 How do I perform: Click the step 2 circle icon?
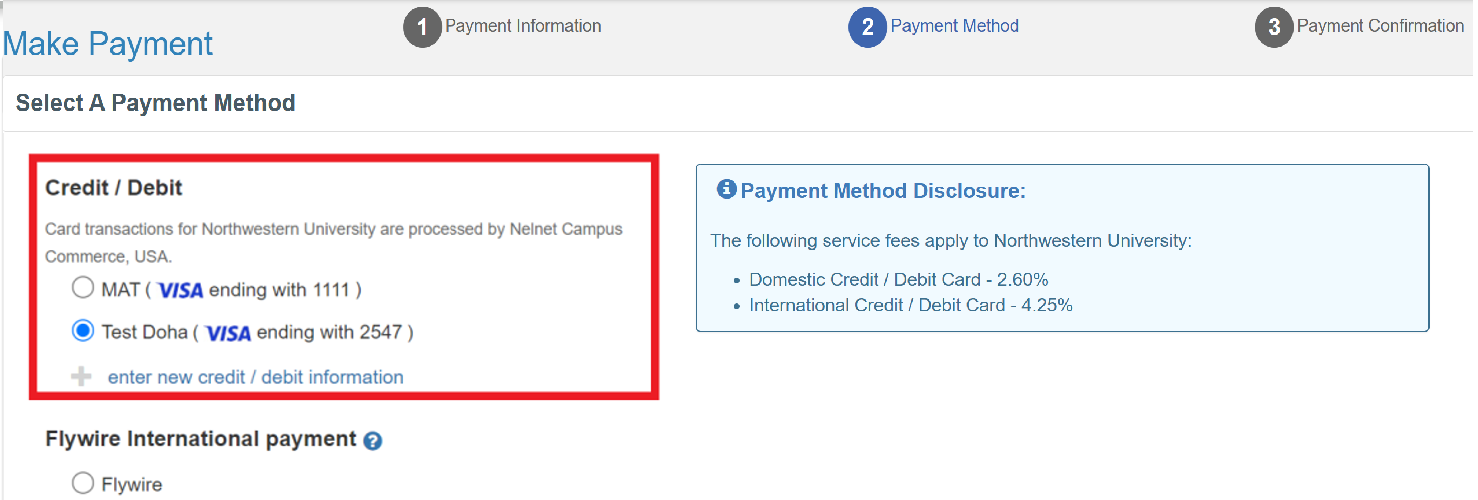868,28
